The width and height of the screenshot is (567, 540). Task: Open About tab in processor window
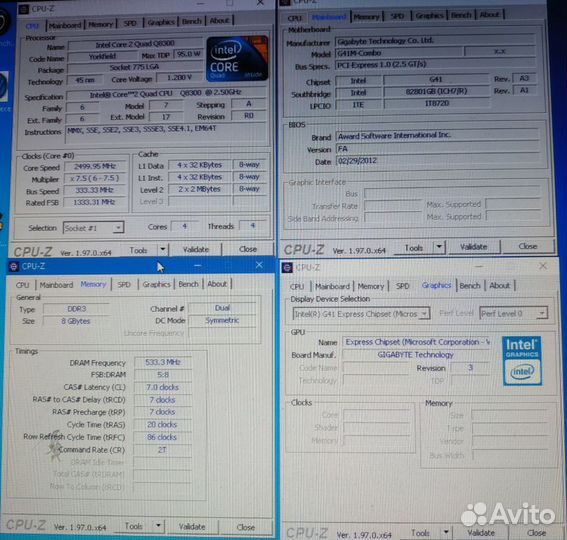click(219, 21)
